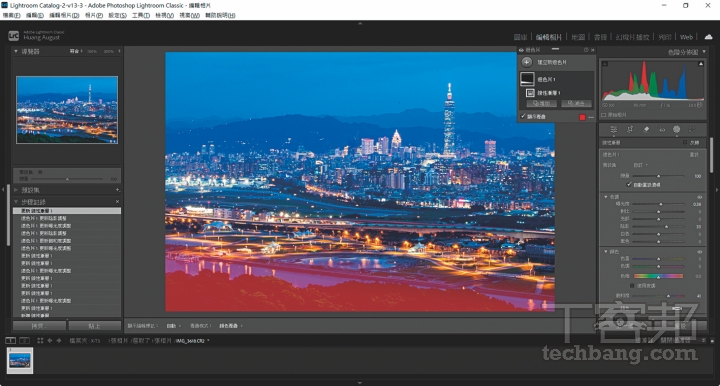The width and height of the screenshot is (720, 386).
Task: Hide left panel group arrow
Action: coord(3,189)
